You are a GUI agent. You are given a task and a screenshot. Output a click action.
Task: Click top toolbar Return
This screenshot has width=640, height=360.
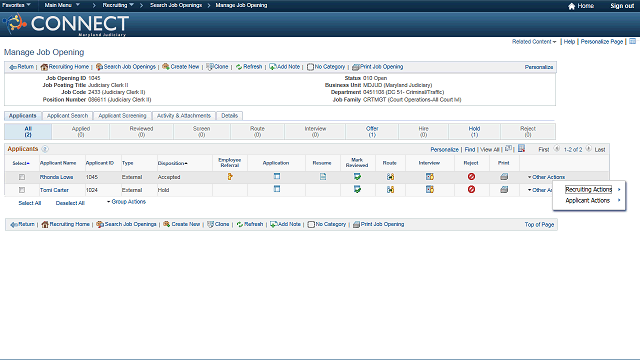[x=22, y=67]
